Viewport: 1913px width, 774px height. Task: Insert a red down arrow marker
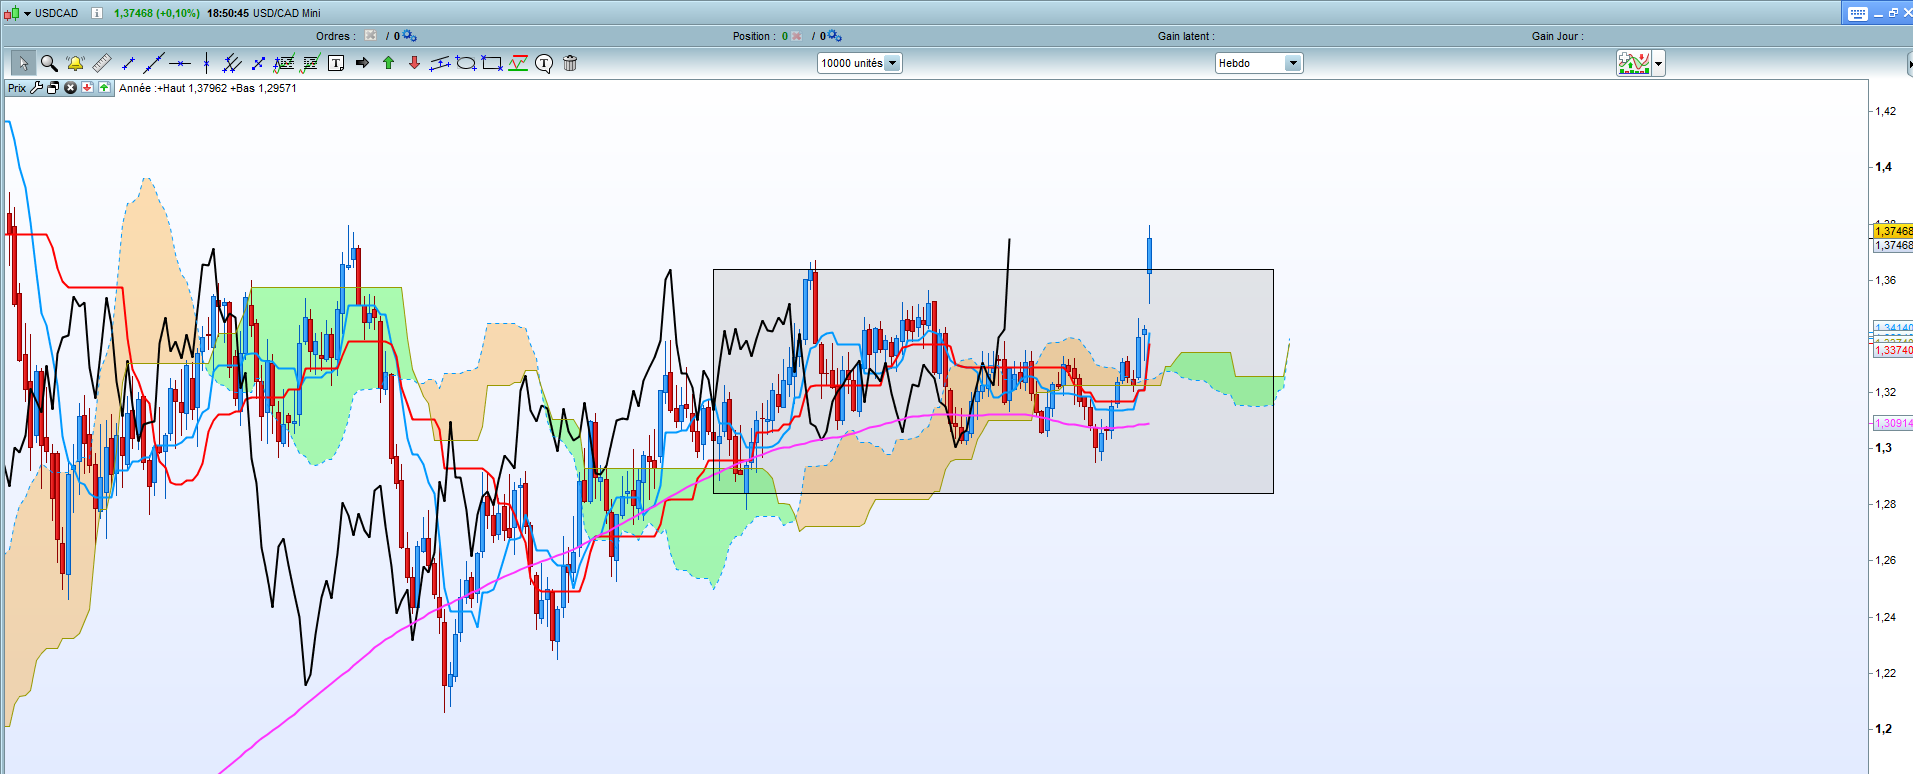coord(414,63)
